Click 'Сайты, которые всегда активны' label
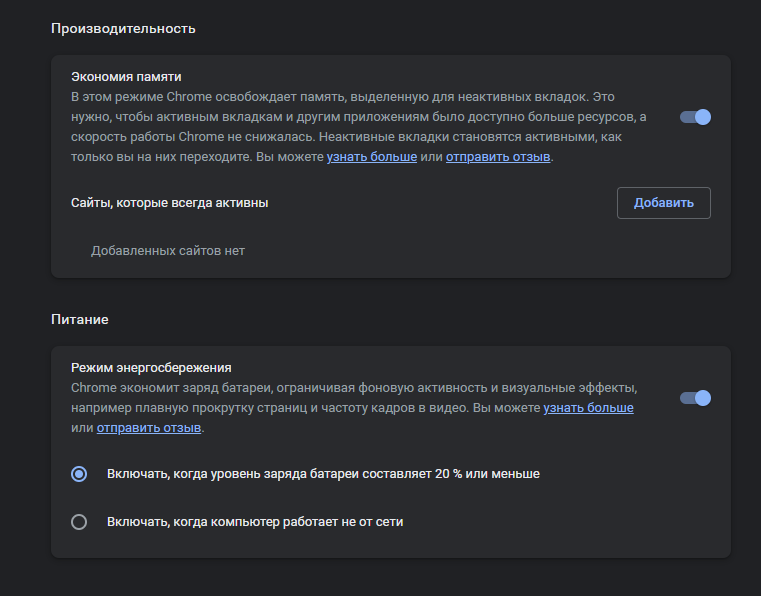Screen dimensions: 761x596 pyautogui.click(x=169, y=202)
